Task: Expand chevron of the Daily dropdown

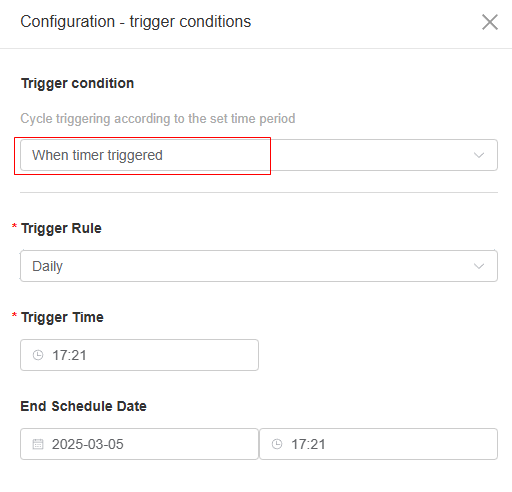Action: 479,266
